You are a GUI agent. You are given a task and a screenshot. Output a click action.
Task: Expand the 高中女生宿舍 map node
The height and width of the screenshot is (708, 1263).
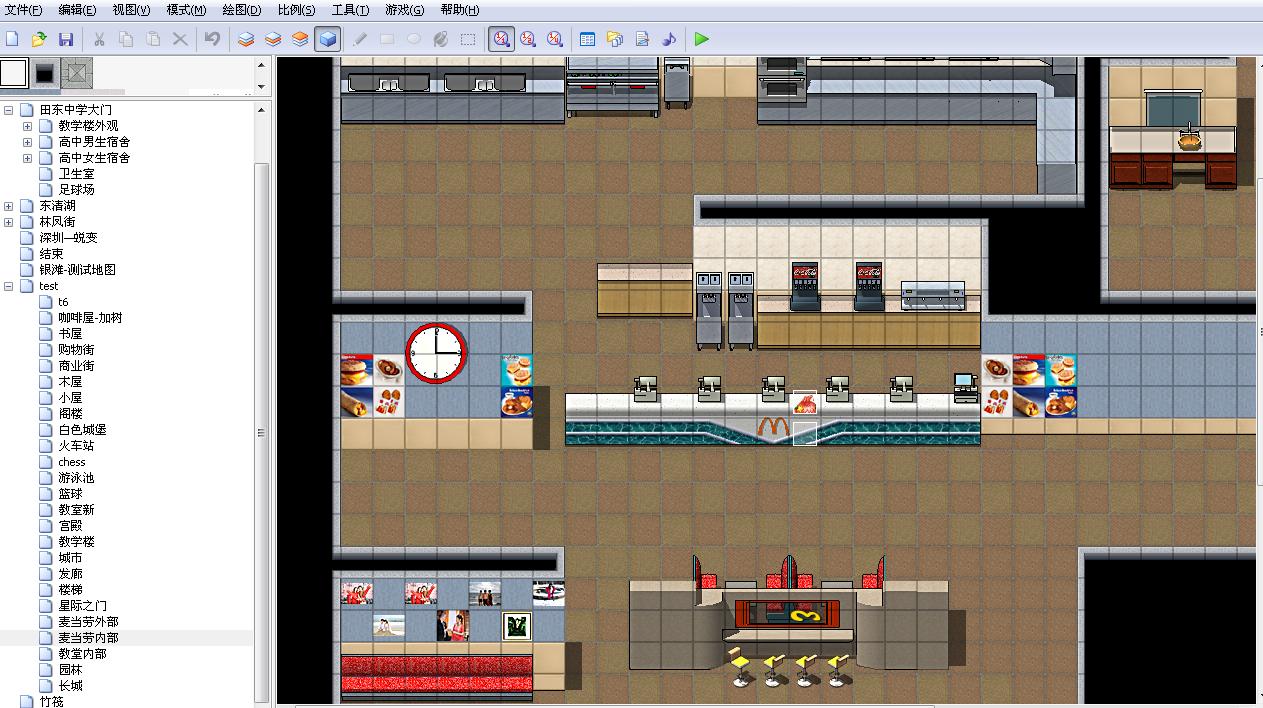tap(28, 158)
